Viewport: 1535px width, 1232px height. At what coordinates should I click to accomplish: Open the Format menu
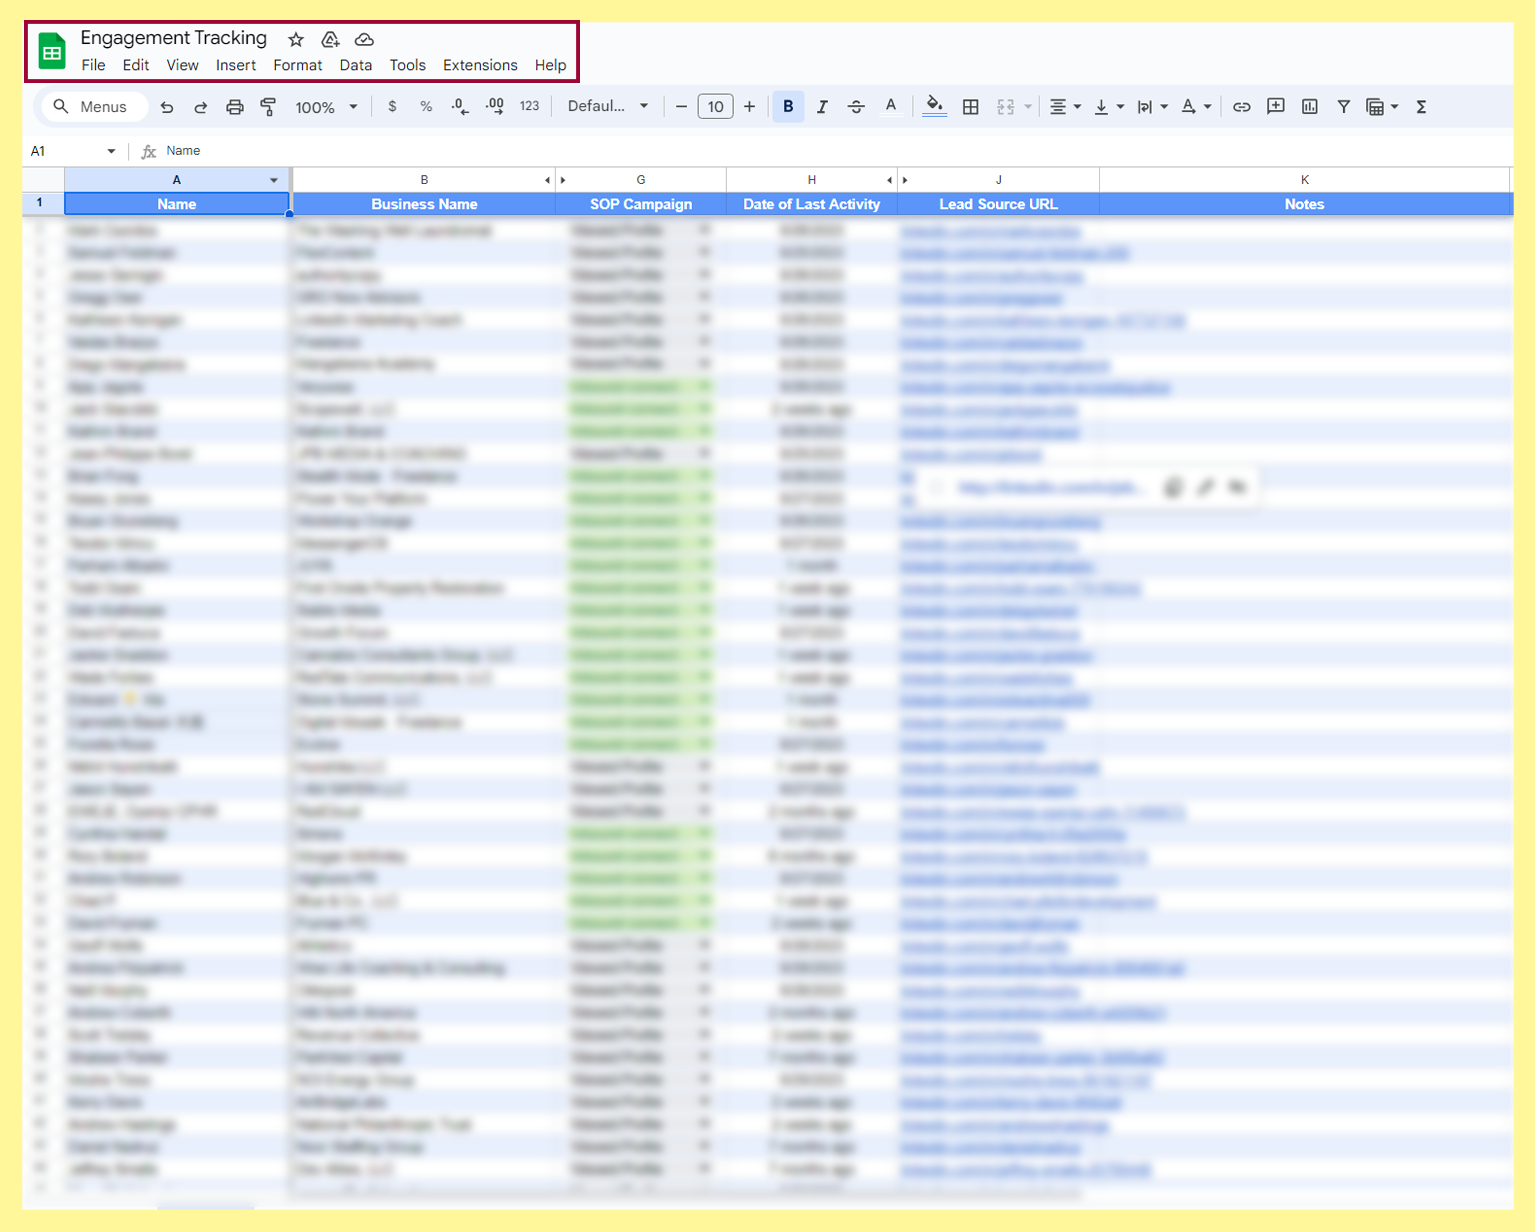(x=298, y=65)
